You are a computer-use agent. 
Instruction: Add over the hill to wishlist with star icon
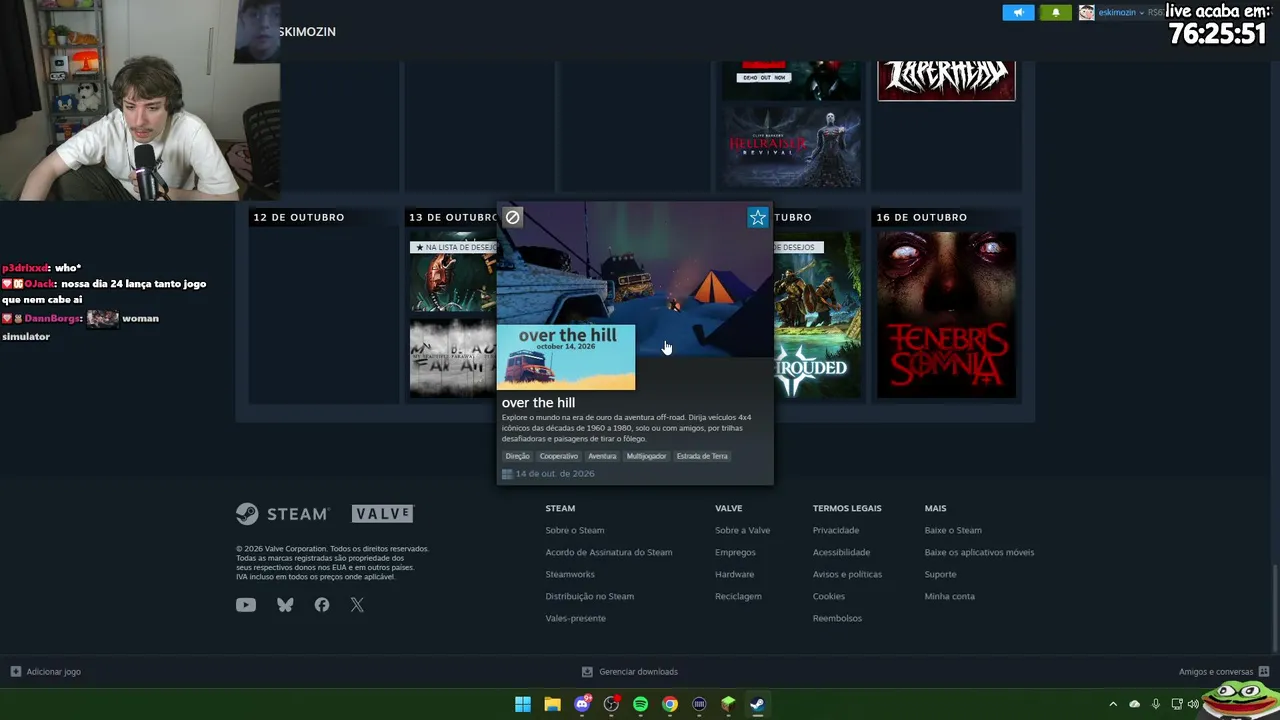(x=758, y=217)
